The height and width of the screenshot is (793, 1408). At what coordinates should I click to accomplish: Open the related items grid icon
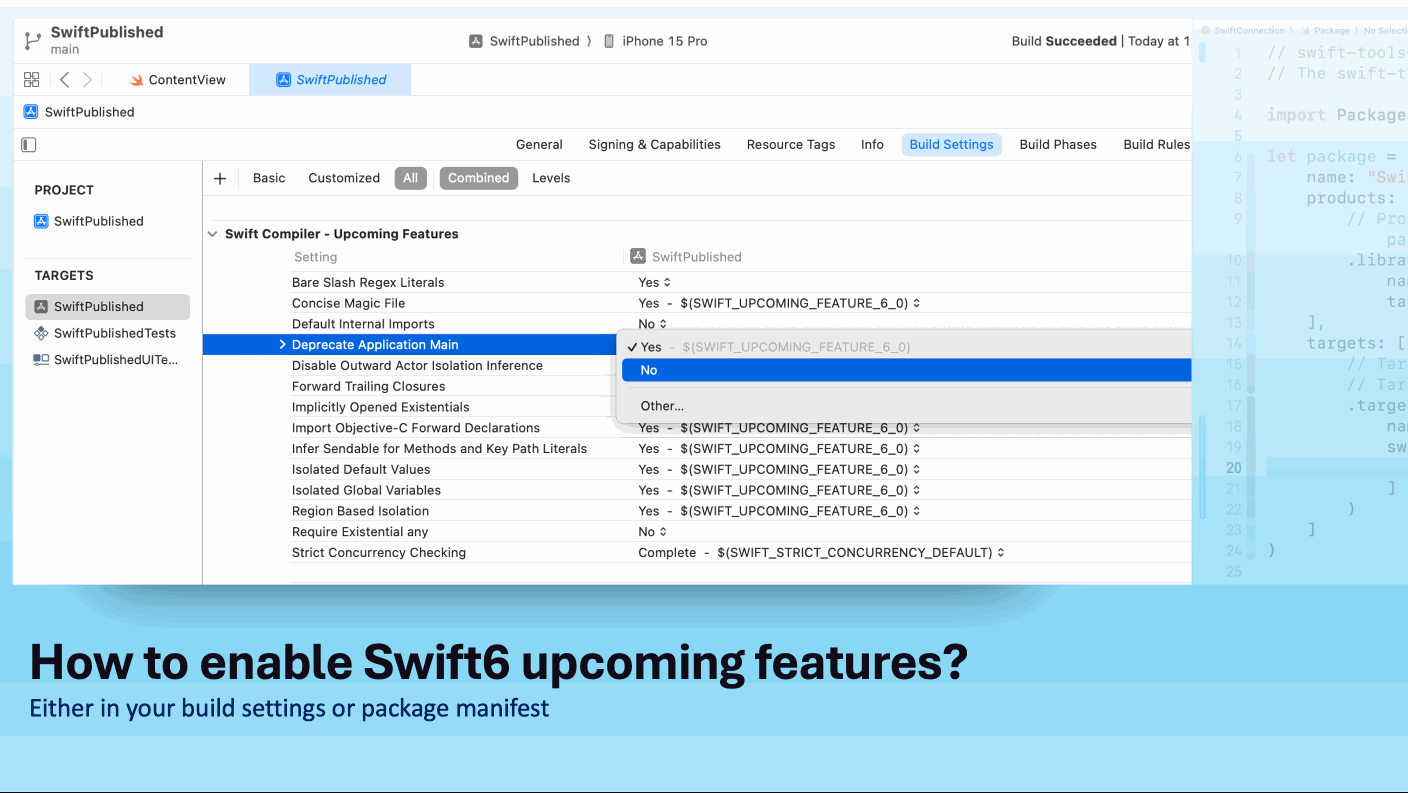31,79
